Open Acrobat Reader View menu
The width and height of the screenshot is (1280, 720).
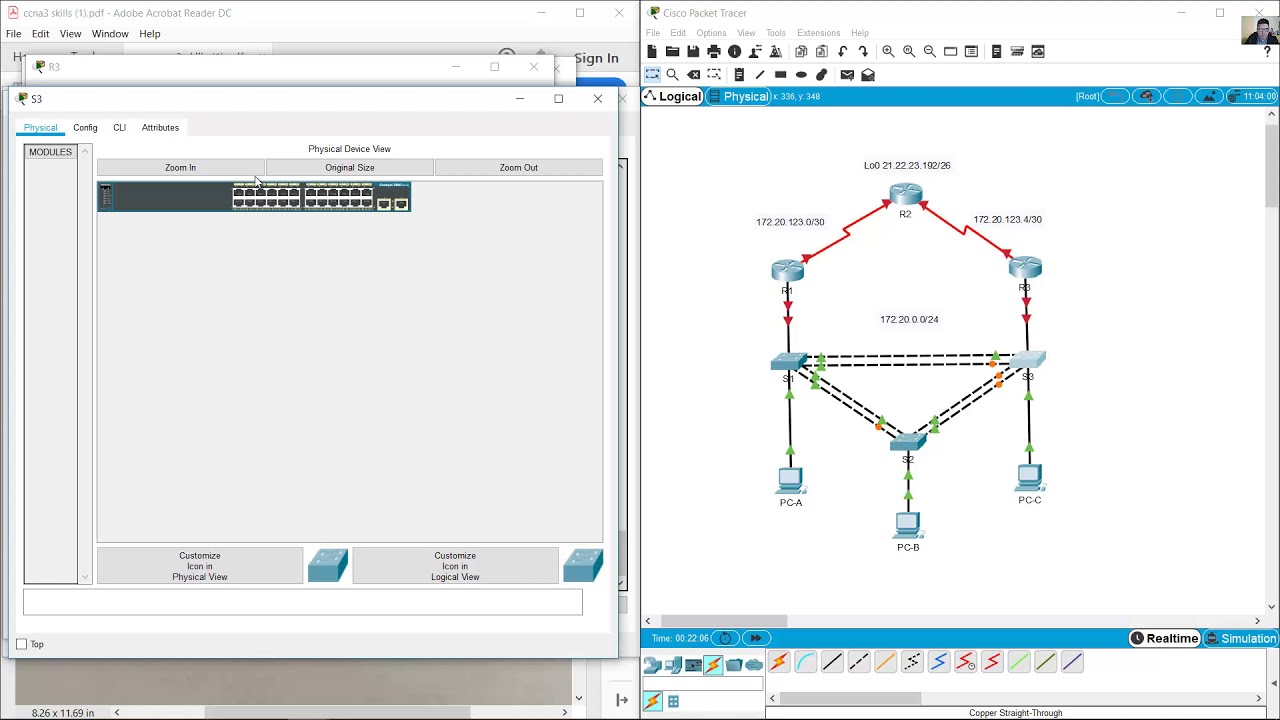click(70, 34)
